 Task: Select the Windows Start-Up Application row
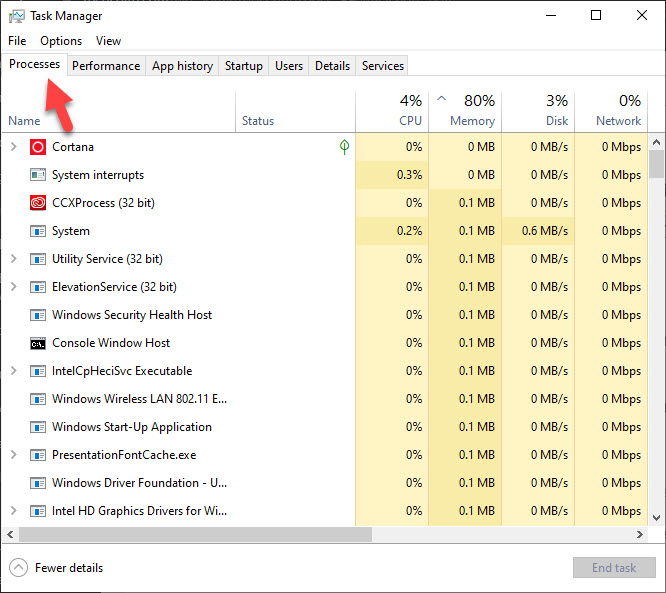coord(131,427)
